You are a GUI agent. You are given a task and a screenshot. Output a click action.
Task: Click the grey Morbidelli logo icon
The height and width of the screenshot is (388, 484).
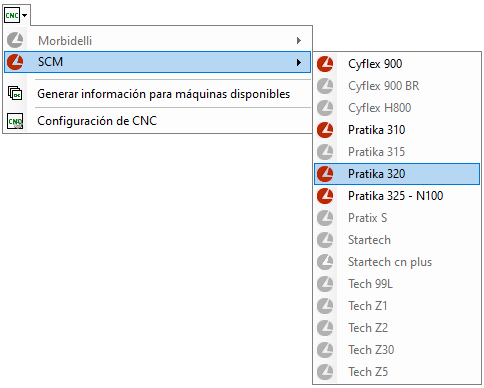pos(15,41)
